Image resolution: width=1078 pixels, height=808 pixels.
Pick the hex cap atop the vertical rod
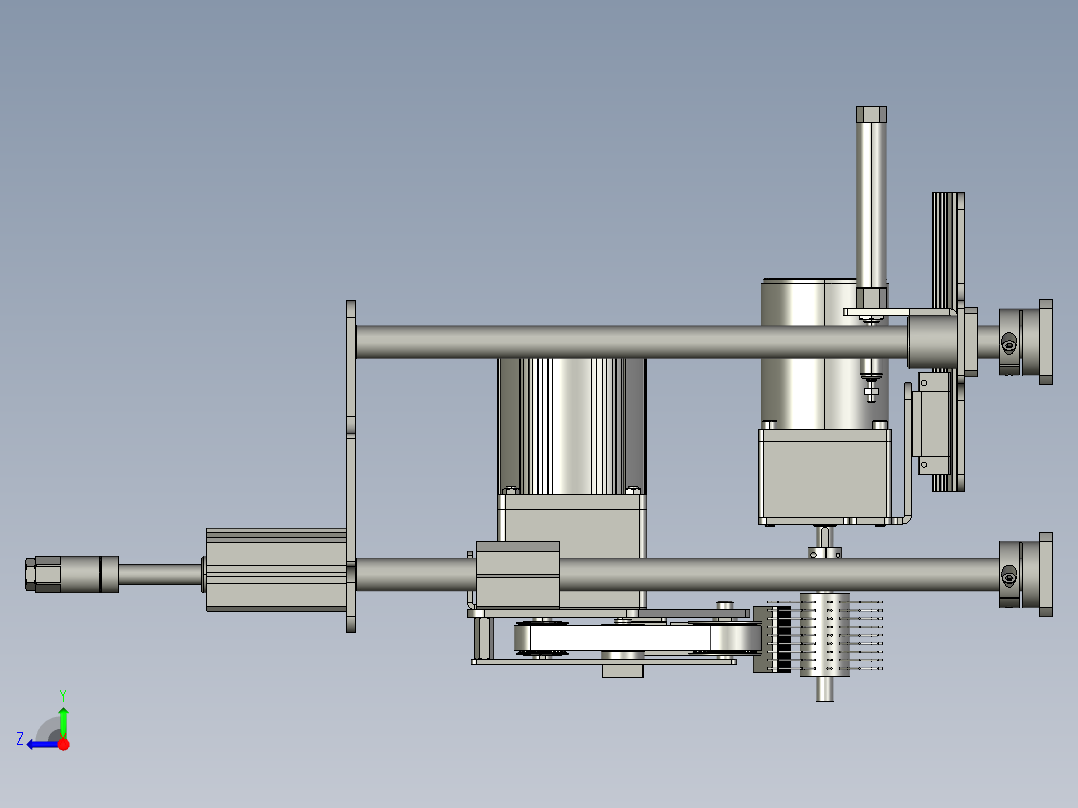[871, 114]
